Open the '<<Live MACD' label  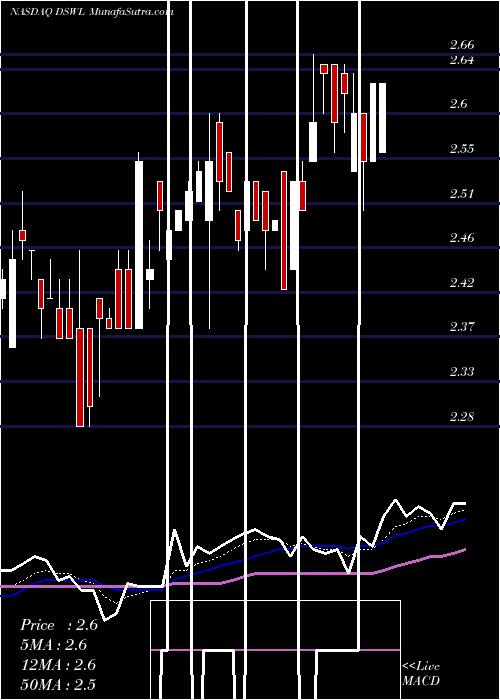click(x=421, y=673)
